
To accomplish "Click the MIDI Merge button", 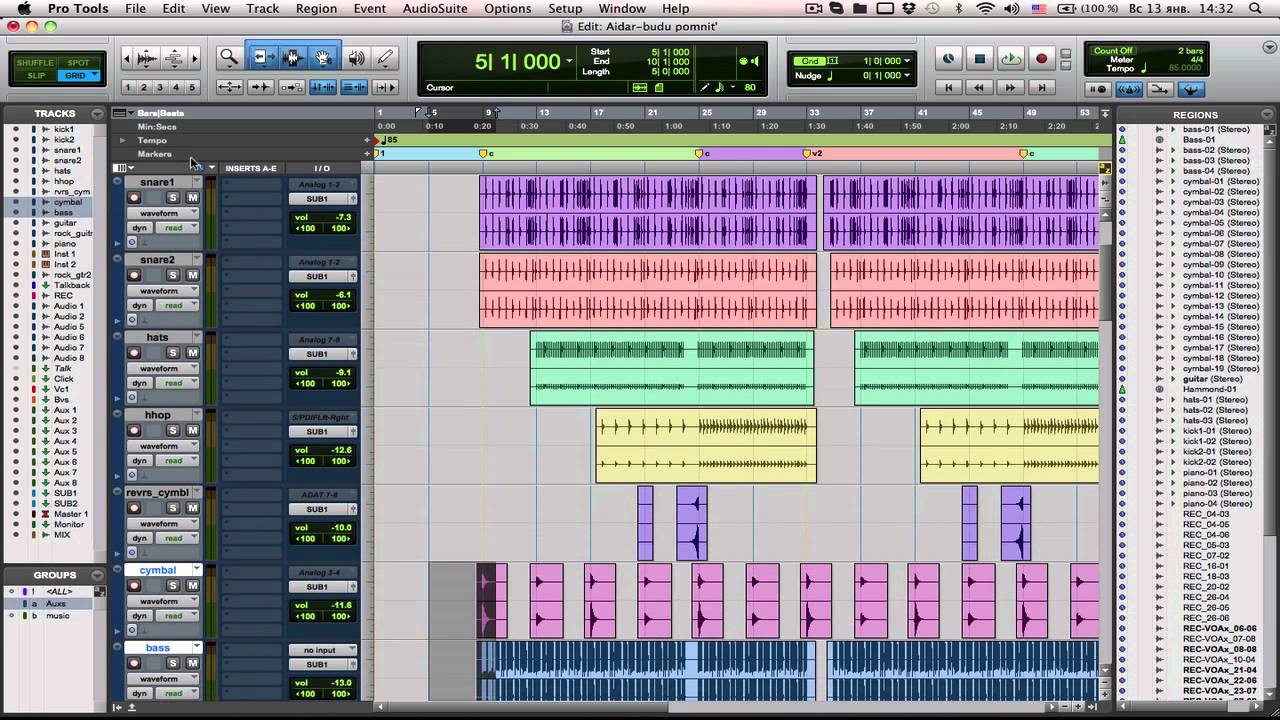I will coord(1160,89).
